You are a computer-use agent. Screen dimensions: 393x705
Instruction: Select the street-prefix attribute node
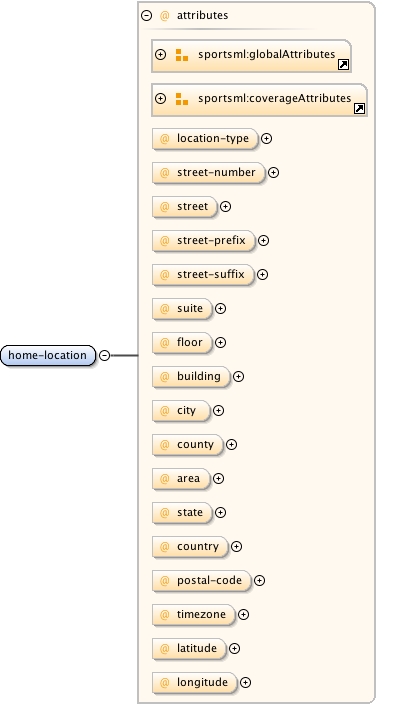coord(204,241)
